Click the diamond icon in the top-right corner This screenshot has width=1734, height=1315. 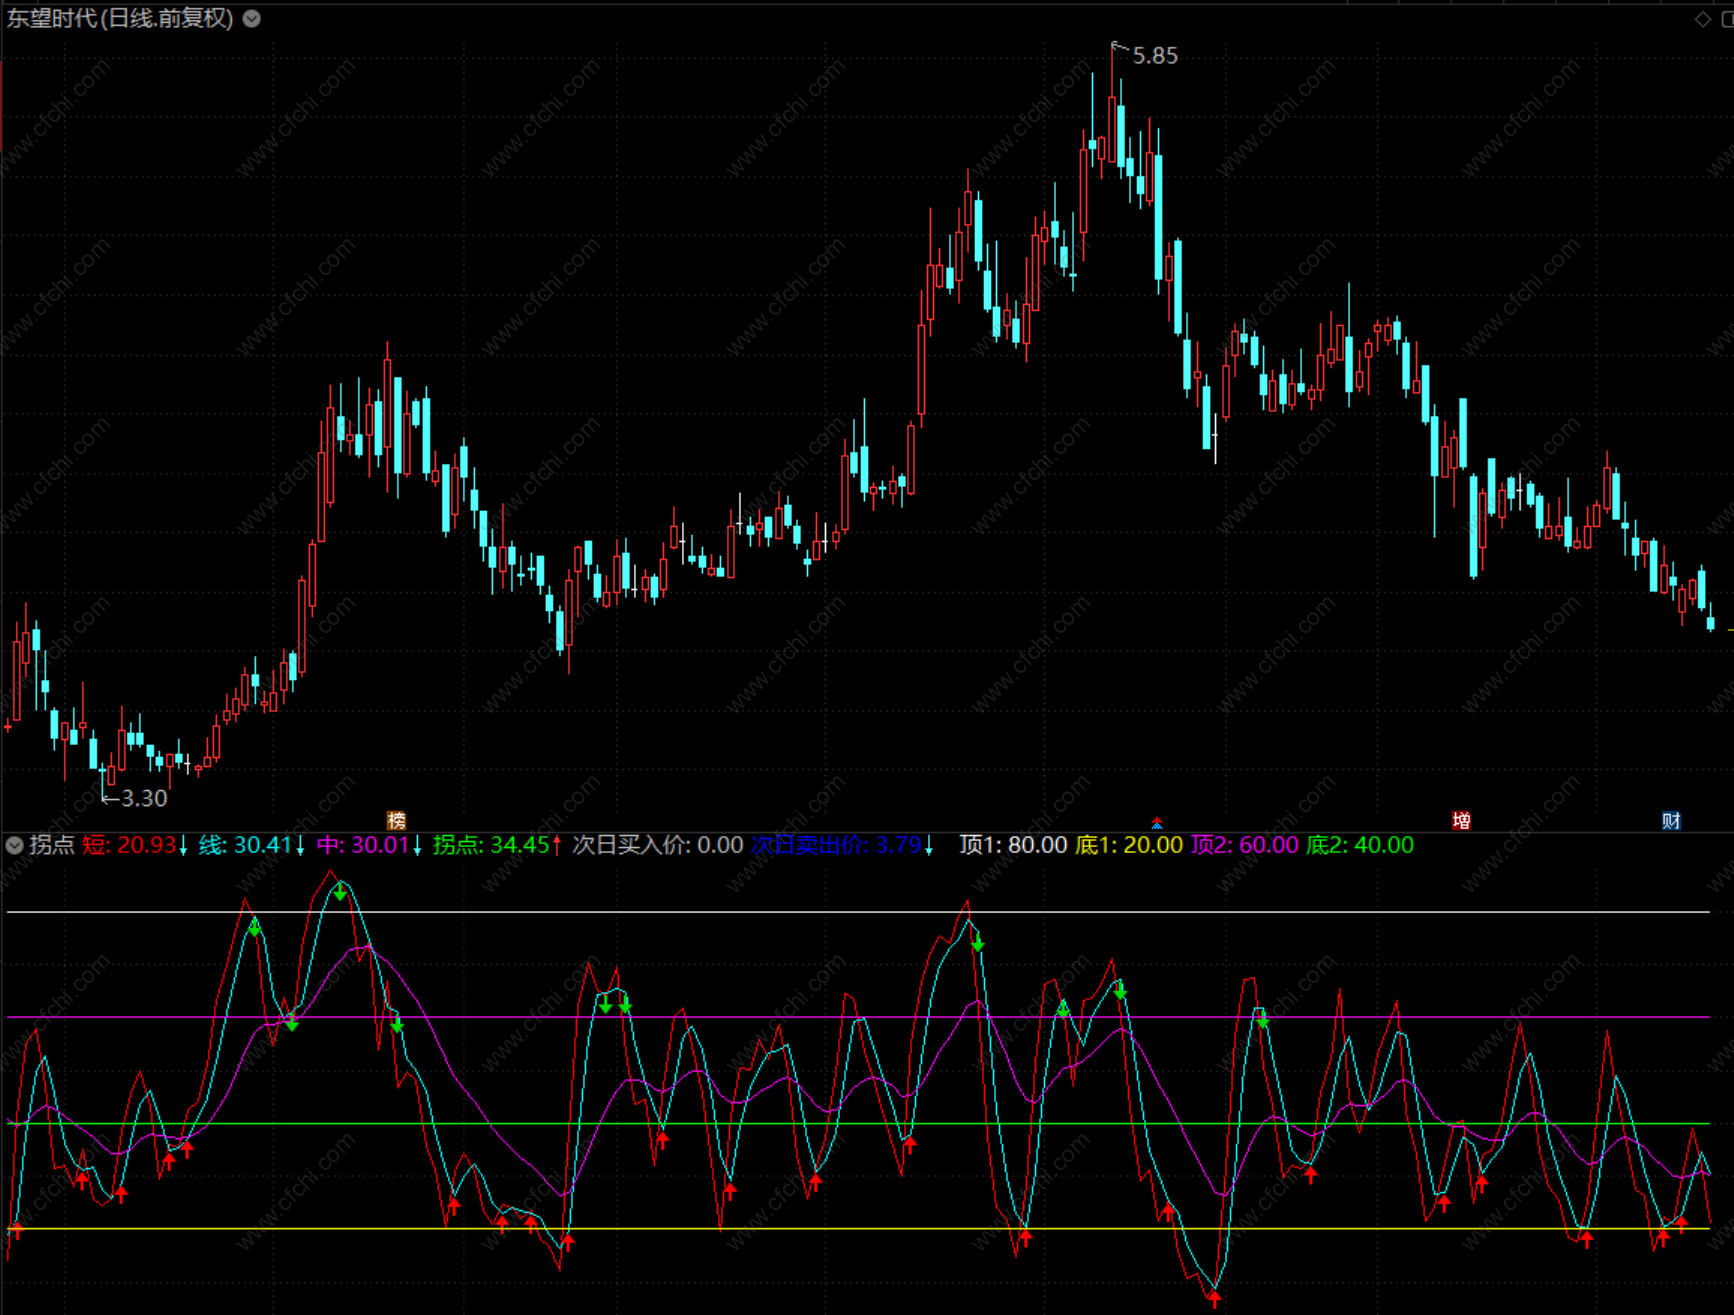tap(1702, 19)
